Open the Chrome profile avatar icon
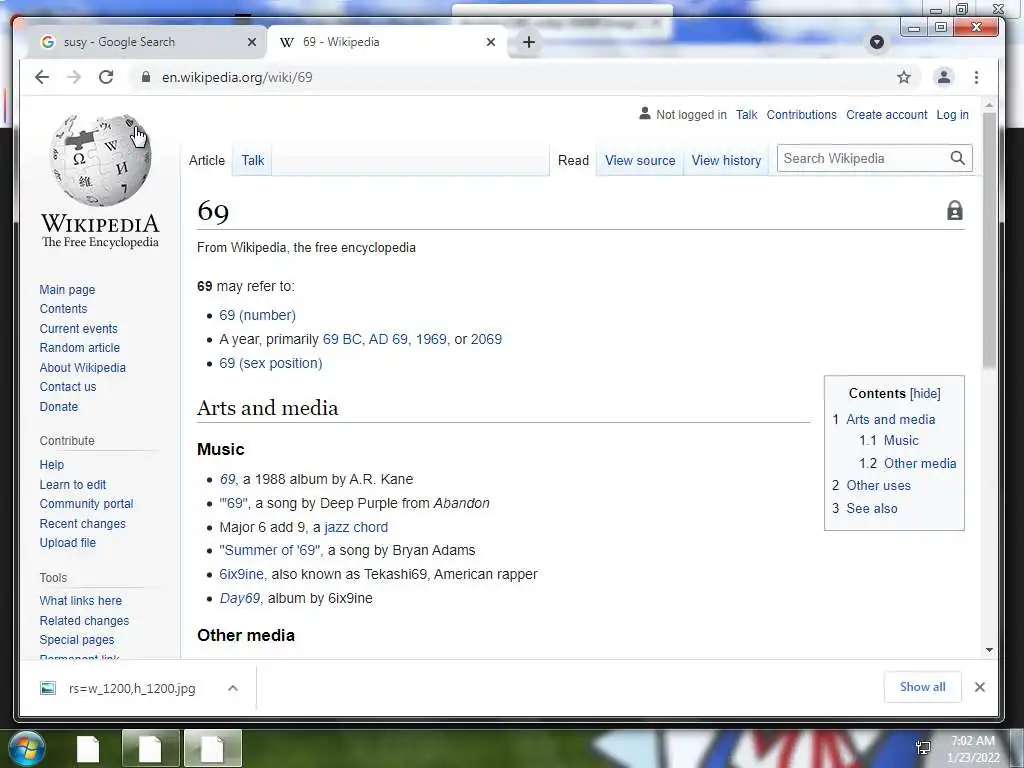 944,77
